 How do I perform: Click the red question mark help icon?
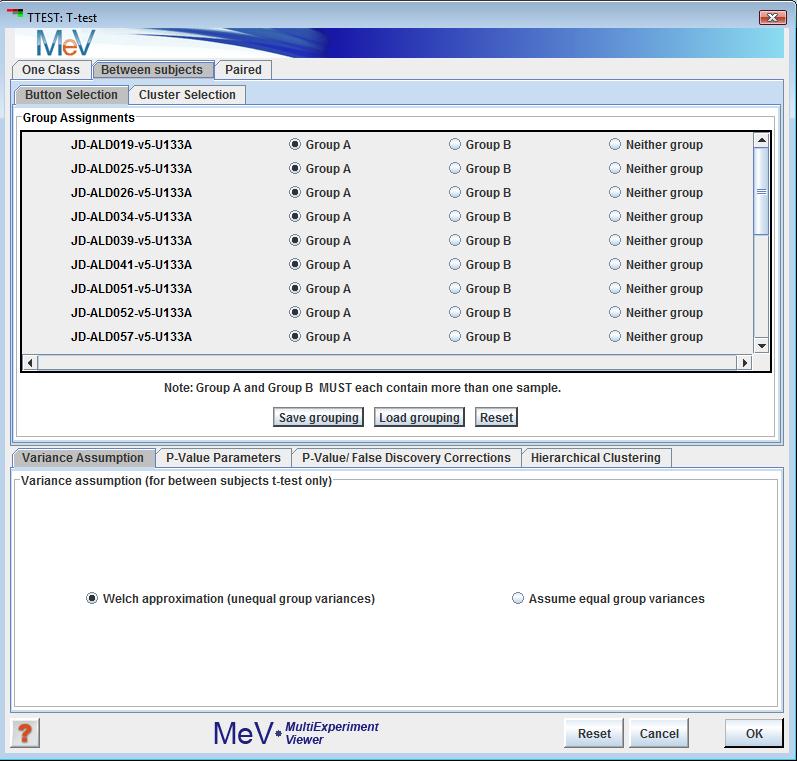[x=25, y=733]
